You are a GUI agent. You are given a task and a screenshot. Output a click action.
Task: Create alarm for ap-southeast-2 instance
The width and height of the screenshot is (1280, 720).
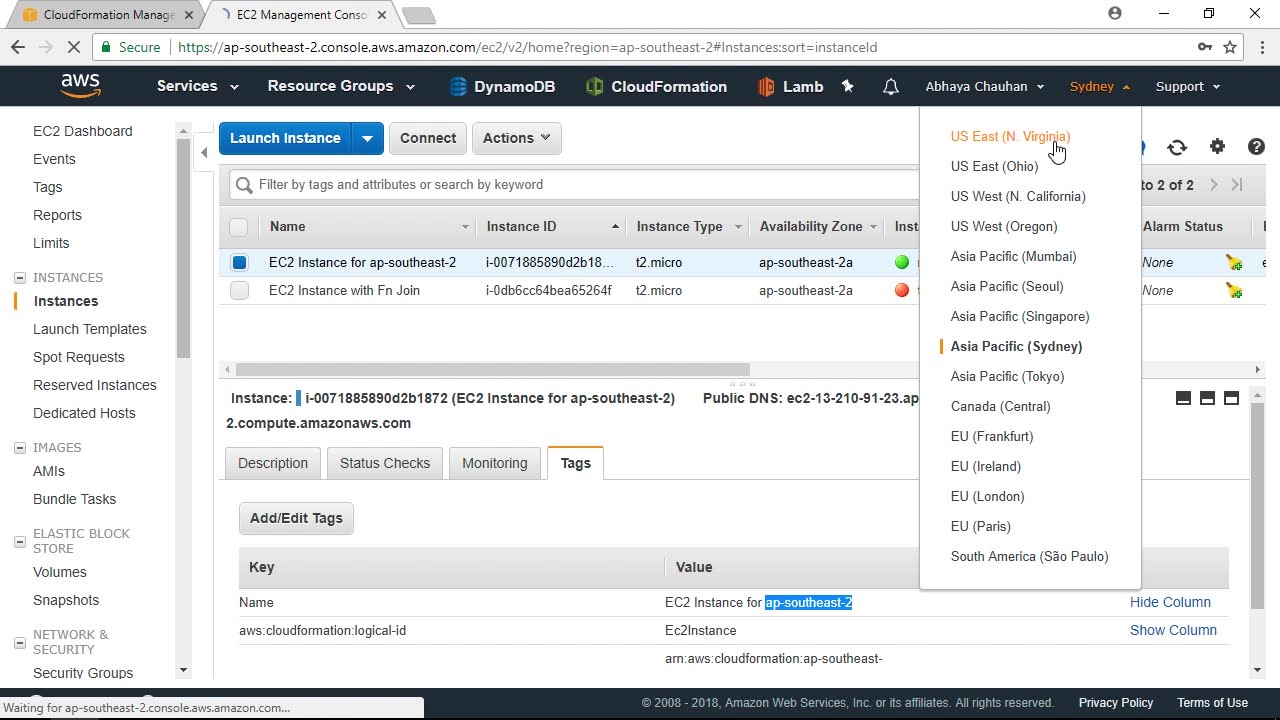point(1235,263)
